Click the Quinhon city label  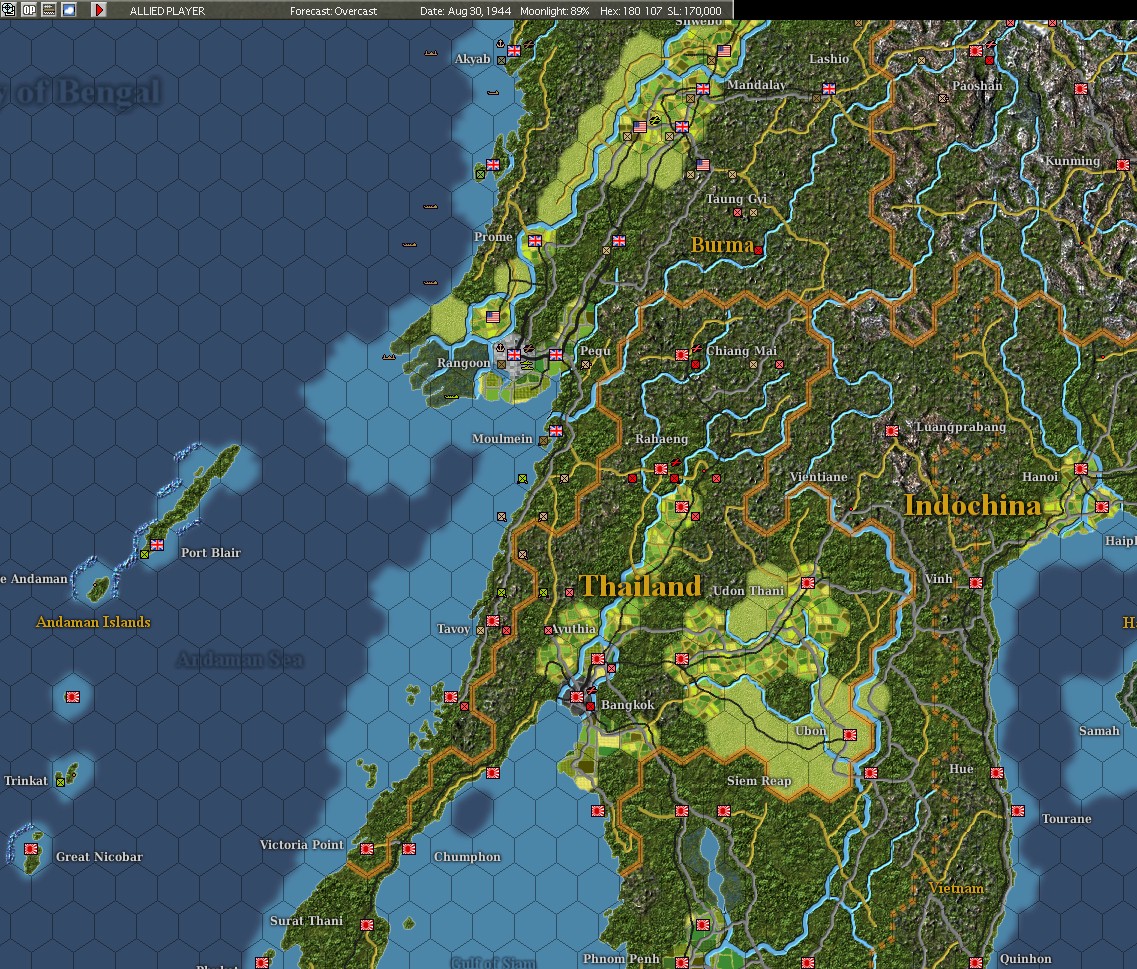point(1025,959)
